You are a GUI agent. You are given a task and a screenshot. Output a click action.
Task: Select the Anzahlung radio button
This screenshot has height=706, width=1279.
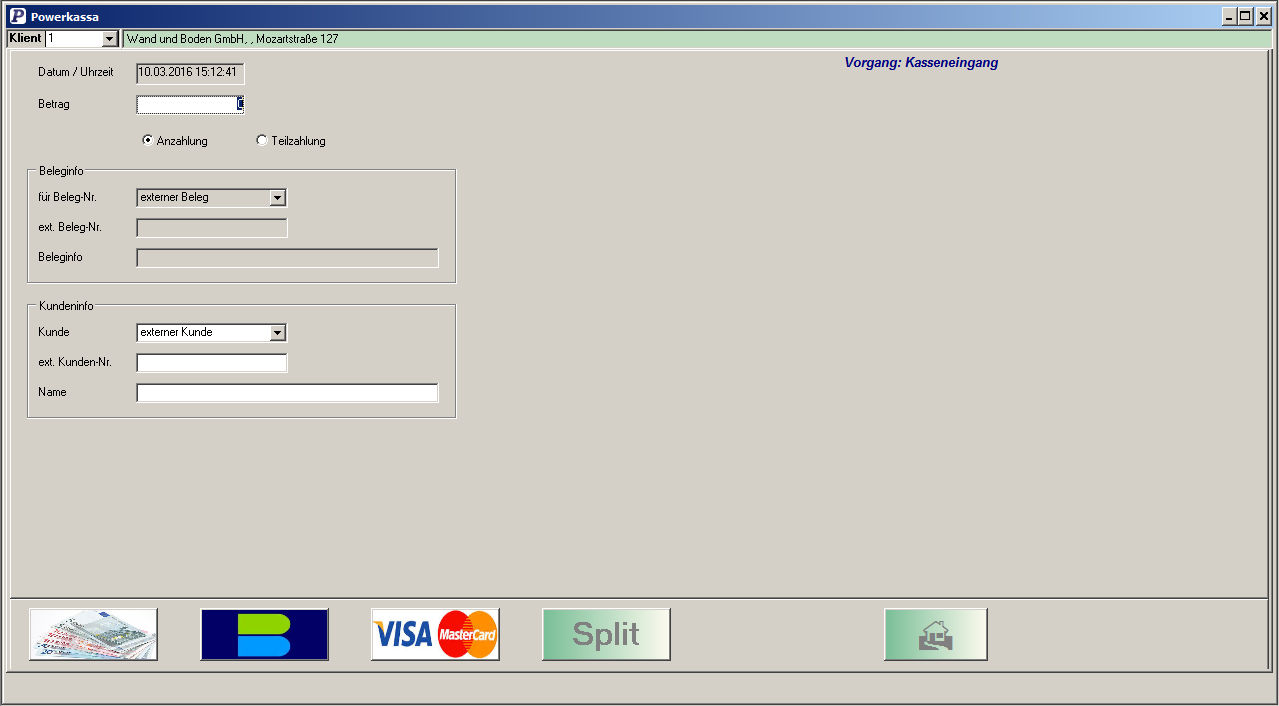[x=148, y=141]
